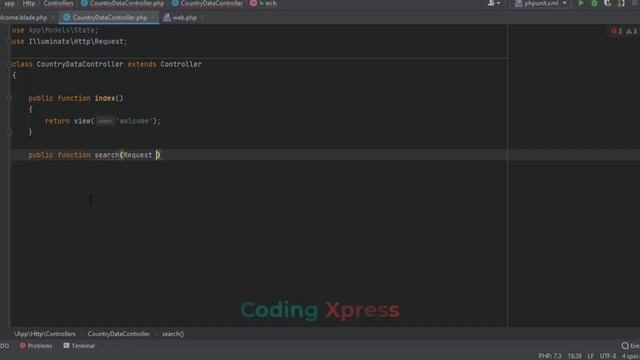This screenshot has width=640, height=360.
Task: Click the 'Controllers' breadcrumb in navigation bar
Action: (x=58, y=3)
